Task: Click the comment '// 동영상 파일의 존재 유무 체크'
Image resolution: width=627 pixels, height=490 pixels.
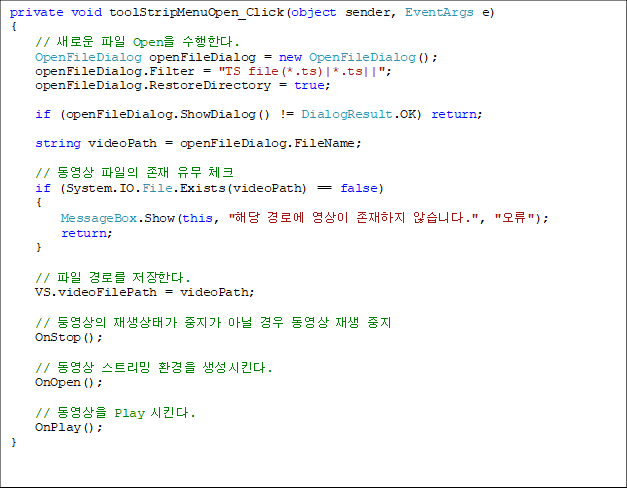Action: tap(134, 172)
